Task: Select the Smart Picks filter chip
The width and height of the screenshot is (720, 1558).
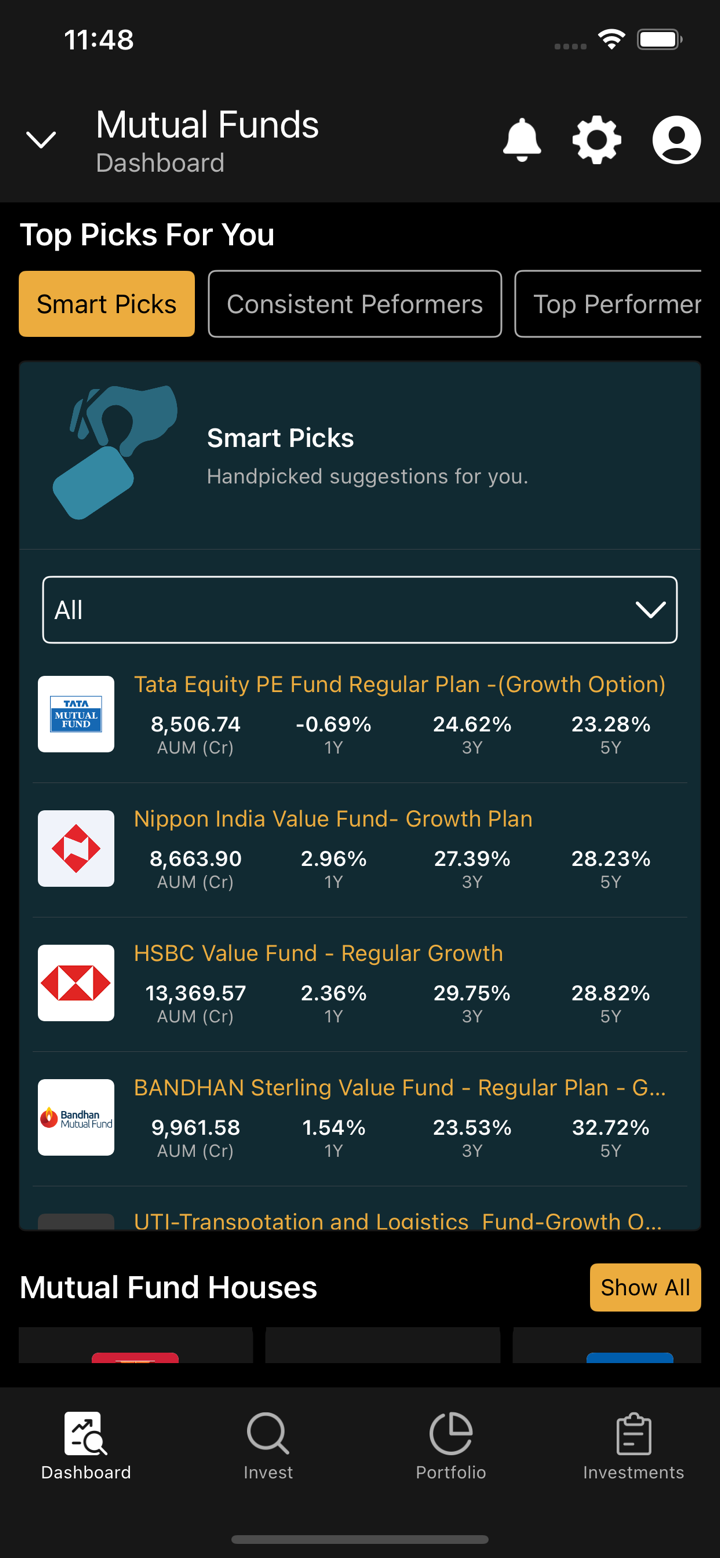Action: 107,304
